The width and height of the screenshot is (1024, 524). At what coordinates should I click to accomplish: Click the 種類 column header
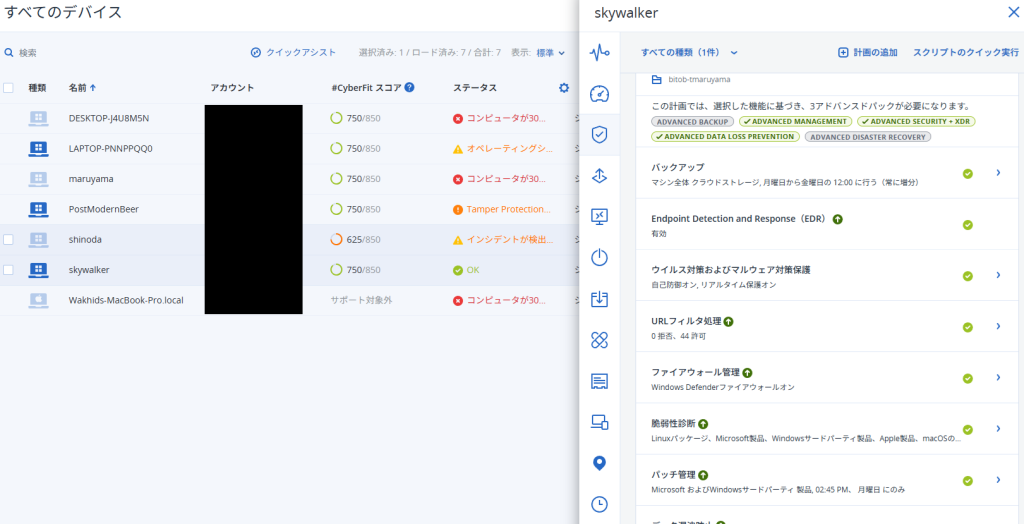pyautogui.click(x=37, y=88)
